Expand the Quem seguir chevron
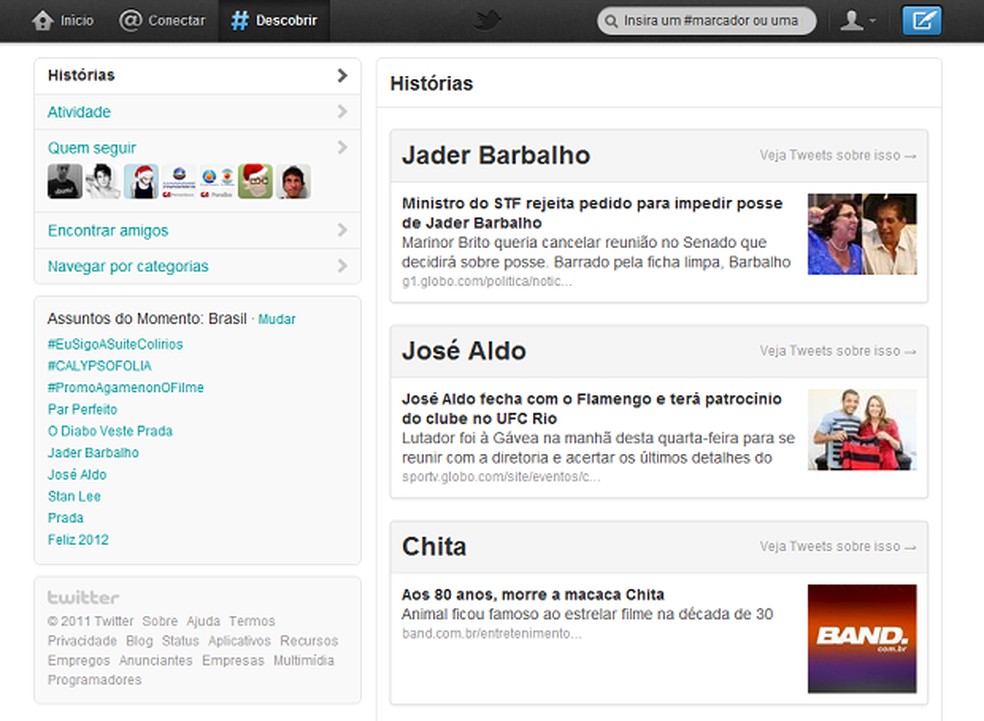The height and width of the screenshot is (721, 984). pos(342,147)
